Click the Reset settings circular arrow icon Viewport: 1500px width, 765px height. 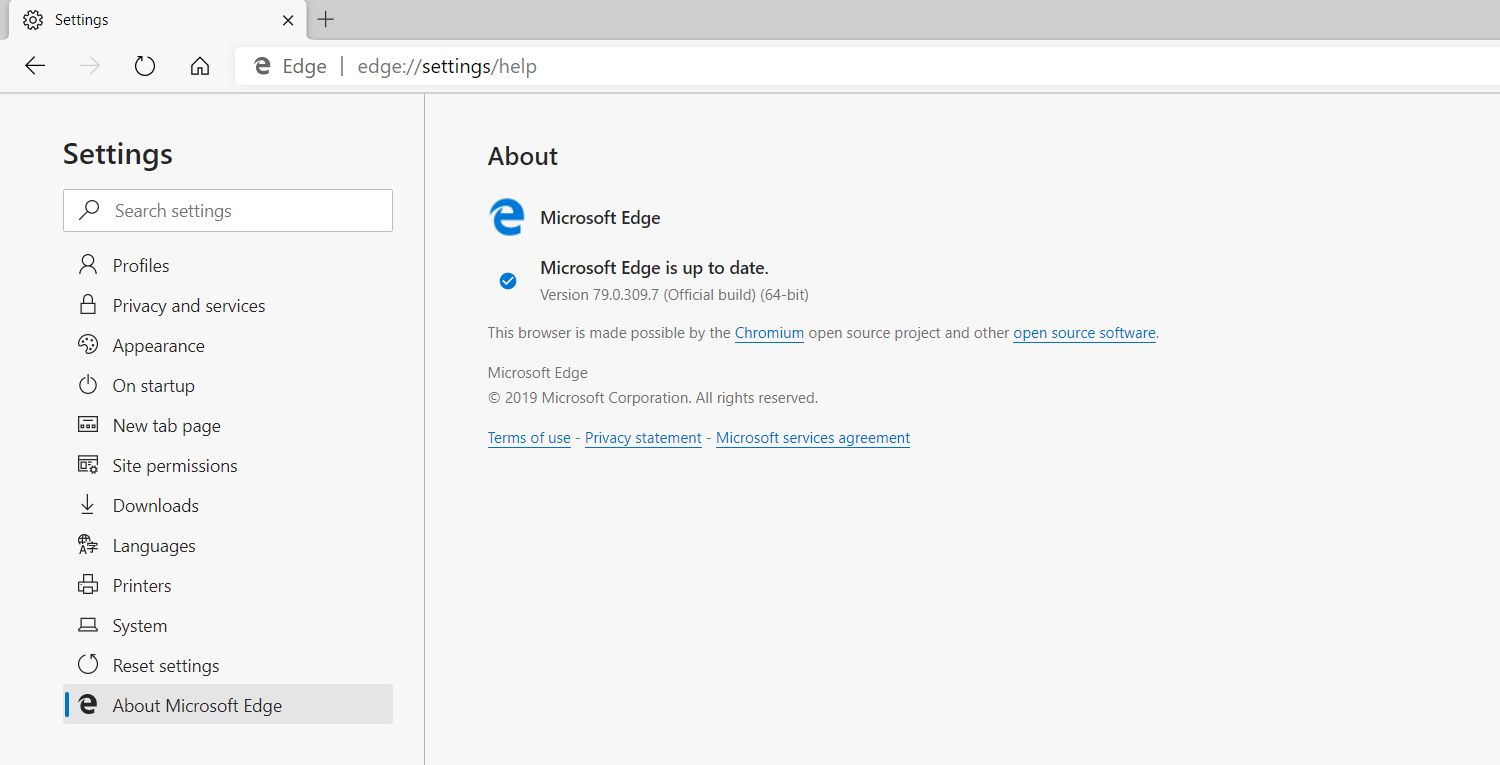click(87, 665)
